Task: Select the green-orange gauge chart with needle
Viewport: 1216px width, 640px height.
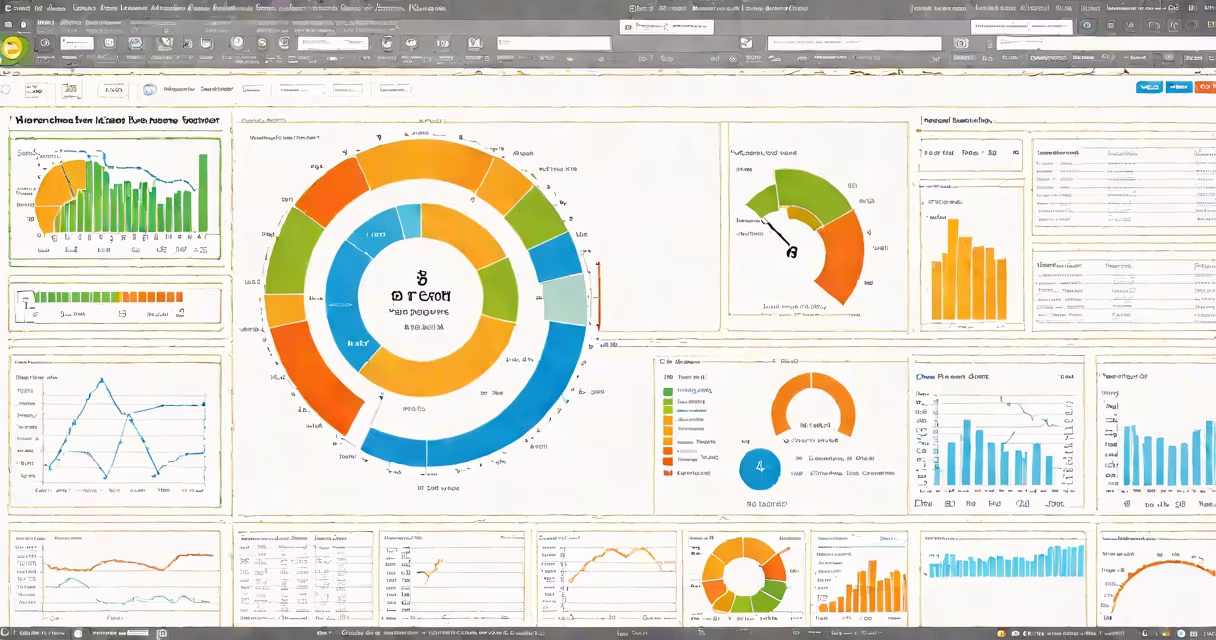Action: coord(809,235)
